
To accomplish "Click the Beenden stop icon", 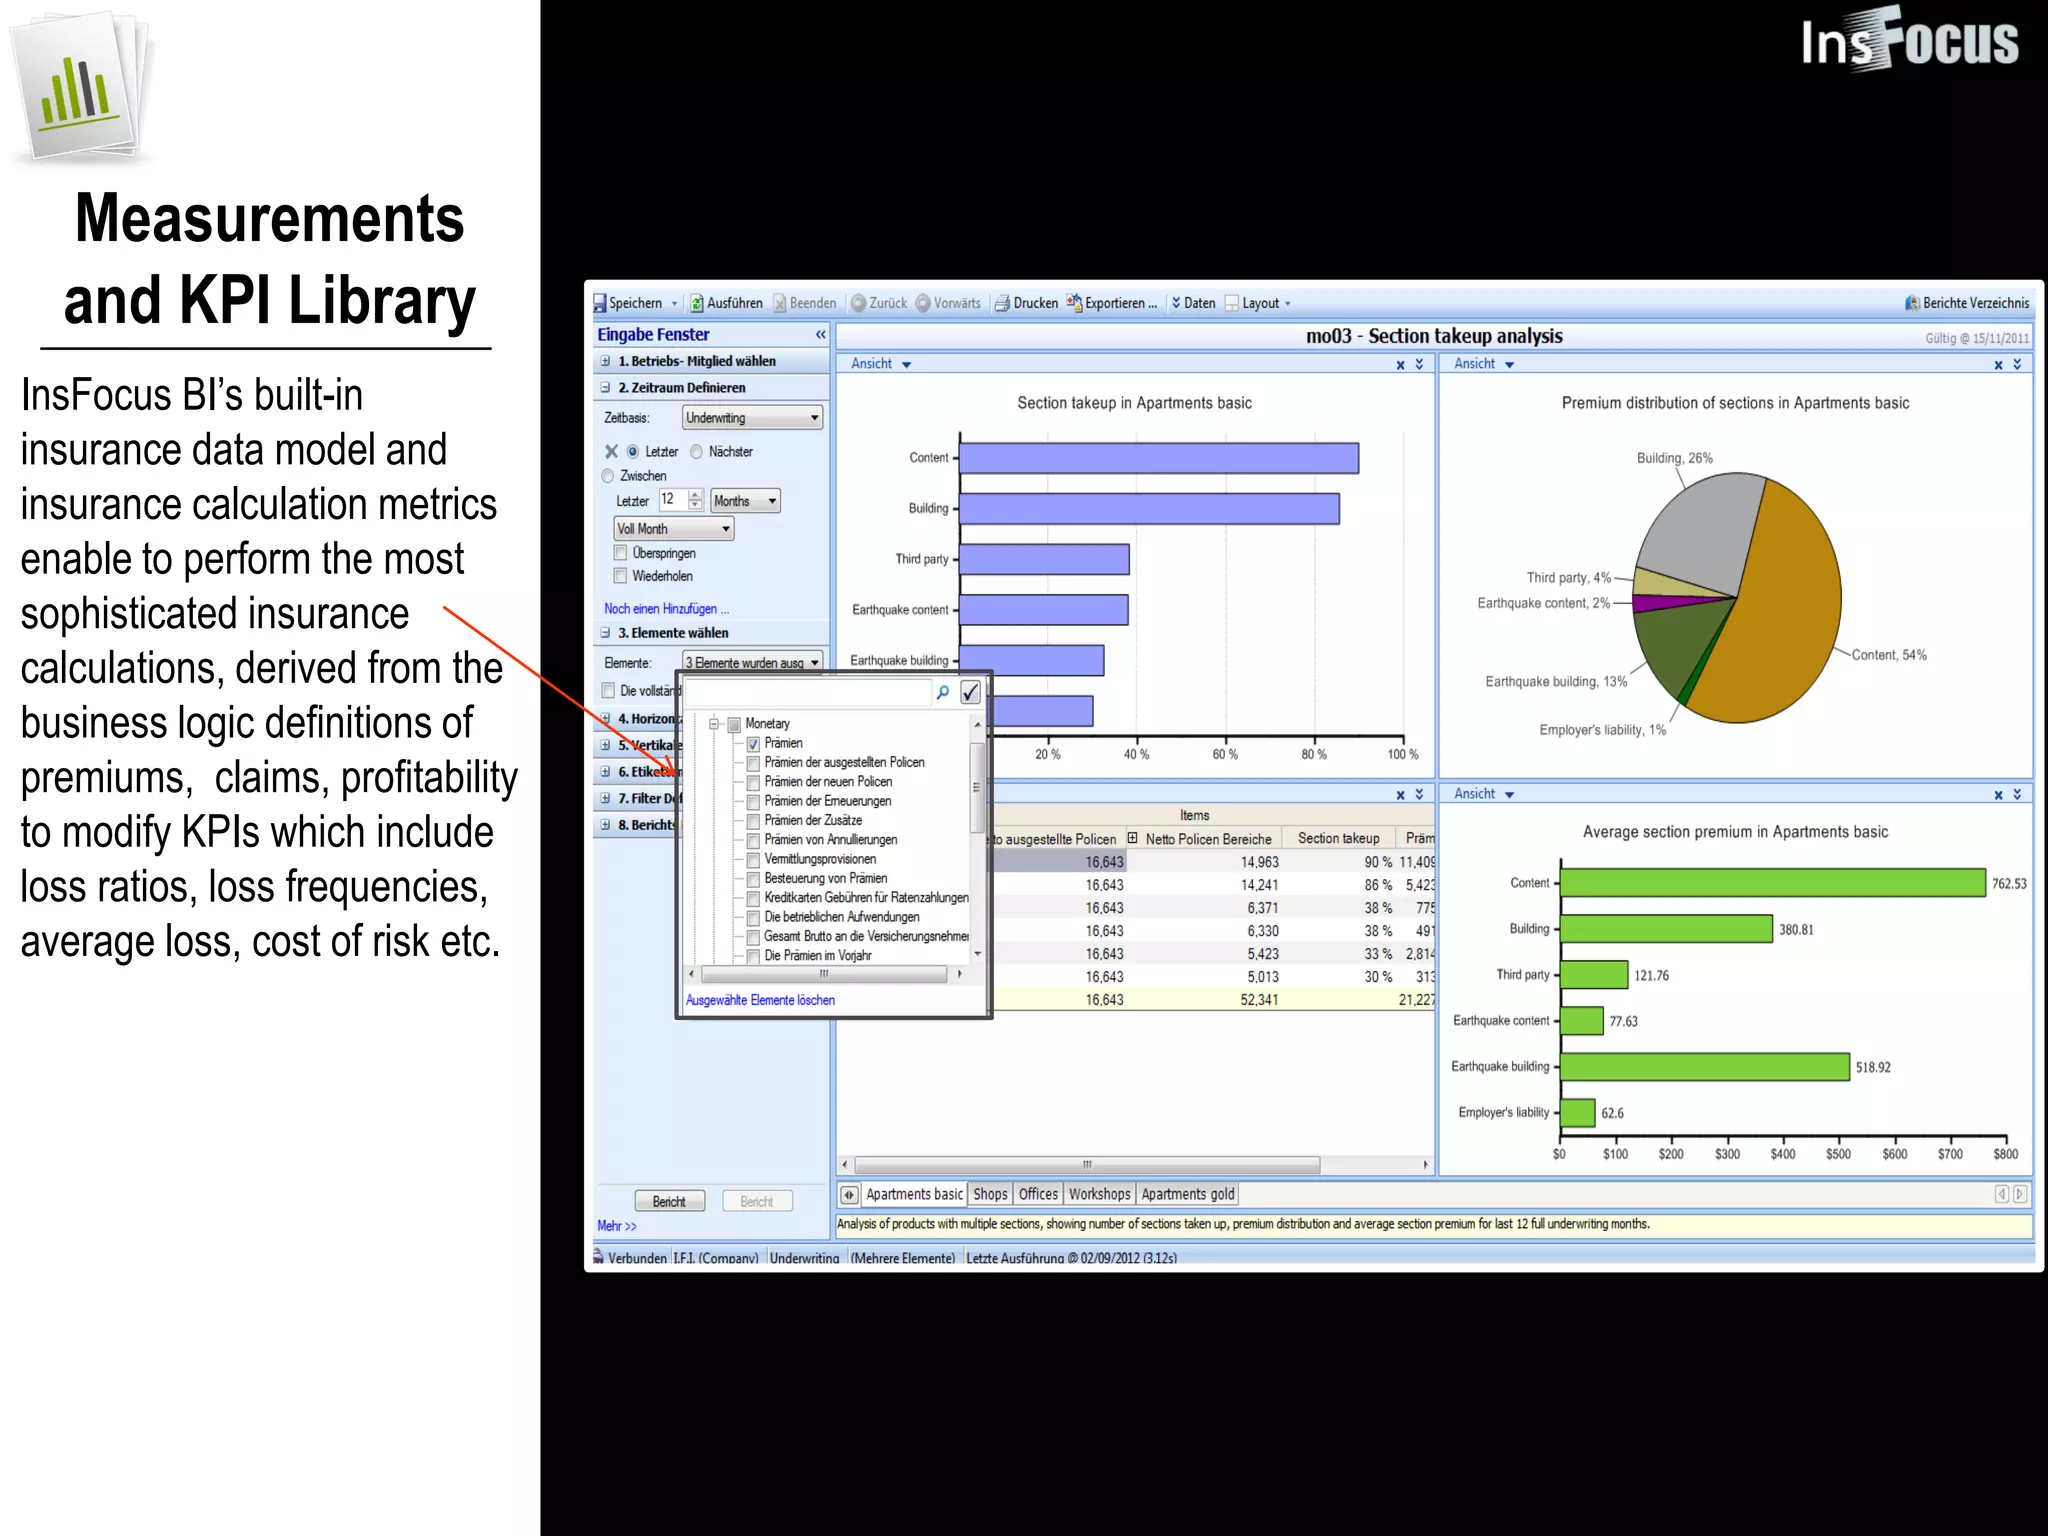I will coord(779,303).
